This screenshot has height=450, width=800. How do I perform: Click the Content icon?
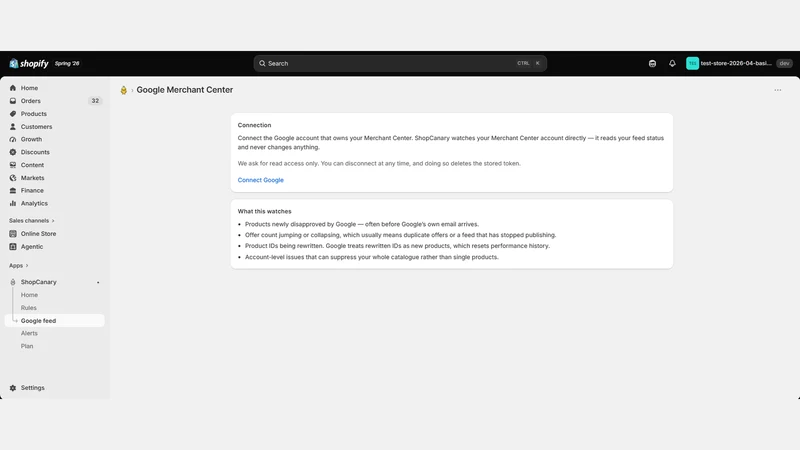pyautogui.click(x=13, y=165)
